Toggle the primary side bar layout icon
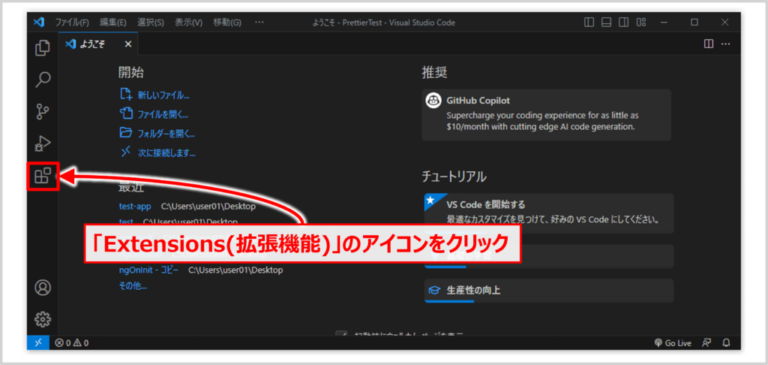Viewport: 768px width, 365px height. tap(589, 22)
